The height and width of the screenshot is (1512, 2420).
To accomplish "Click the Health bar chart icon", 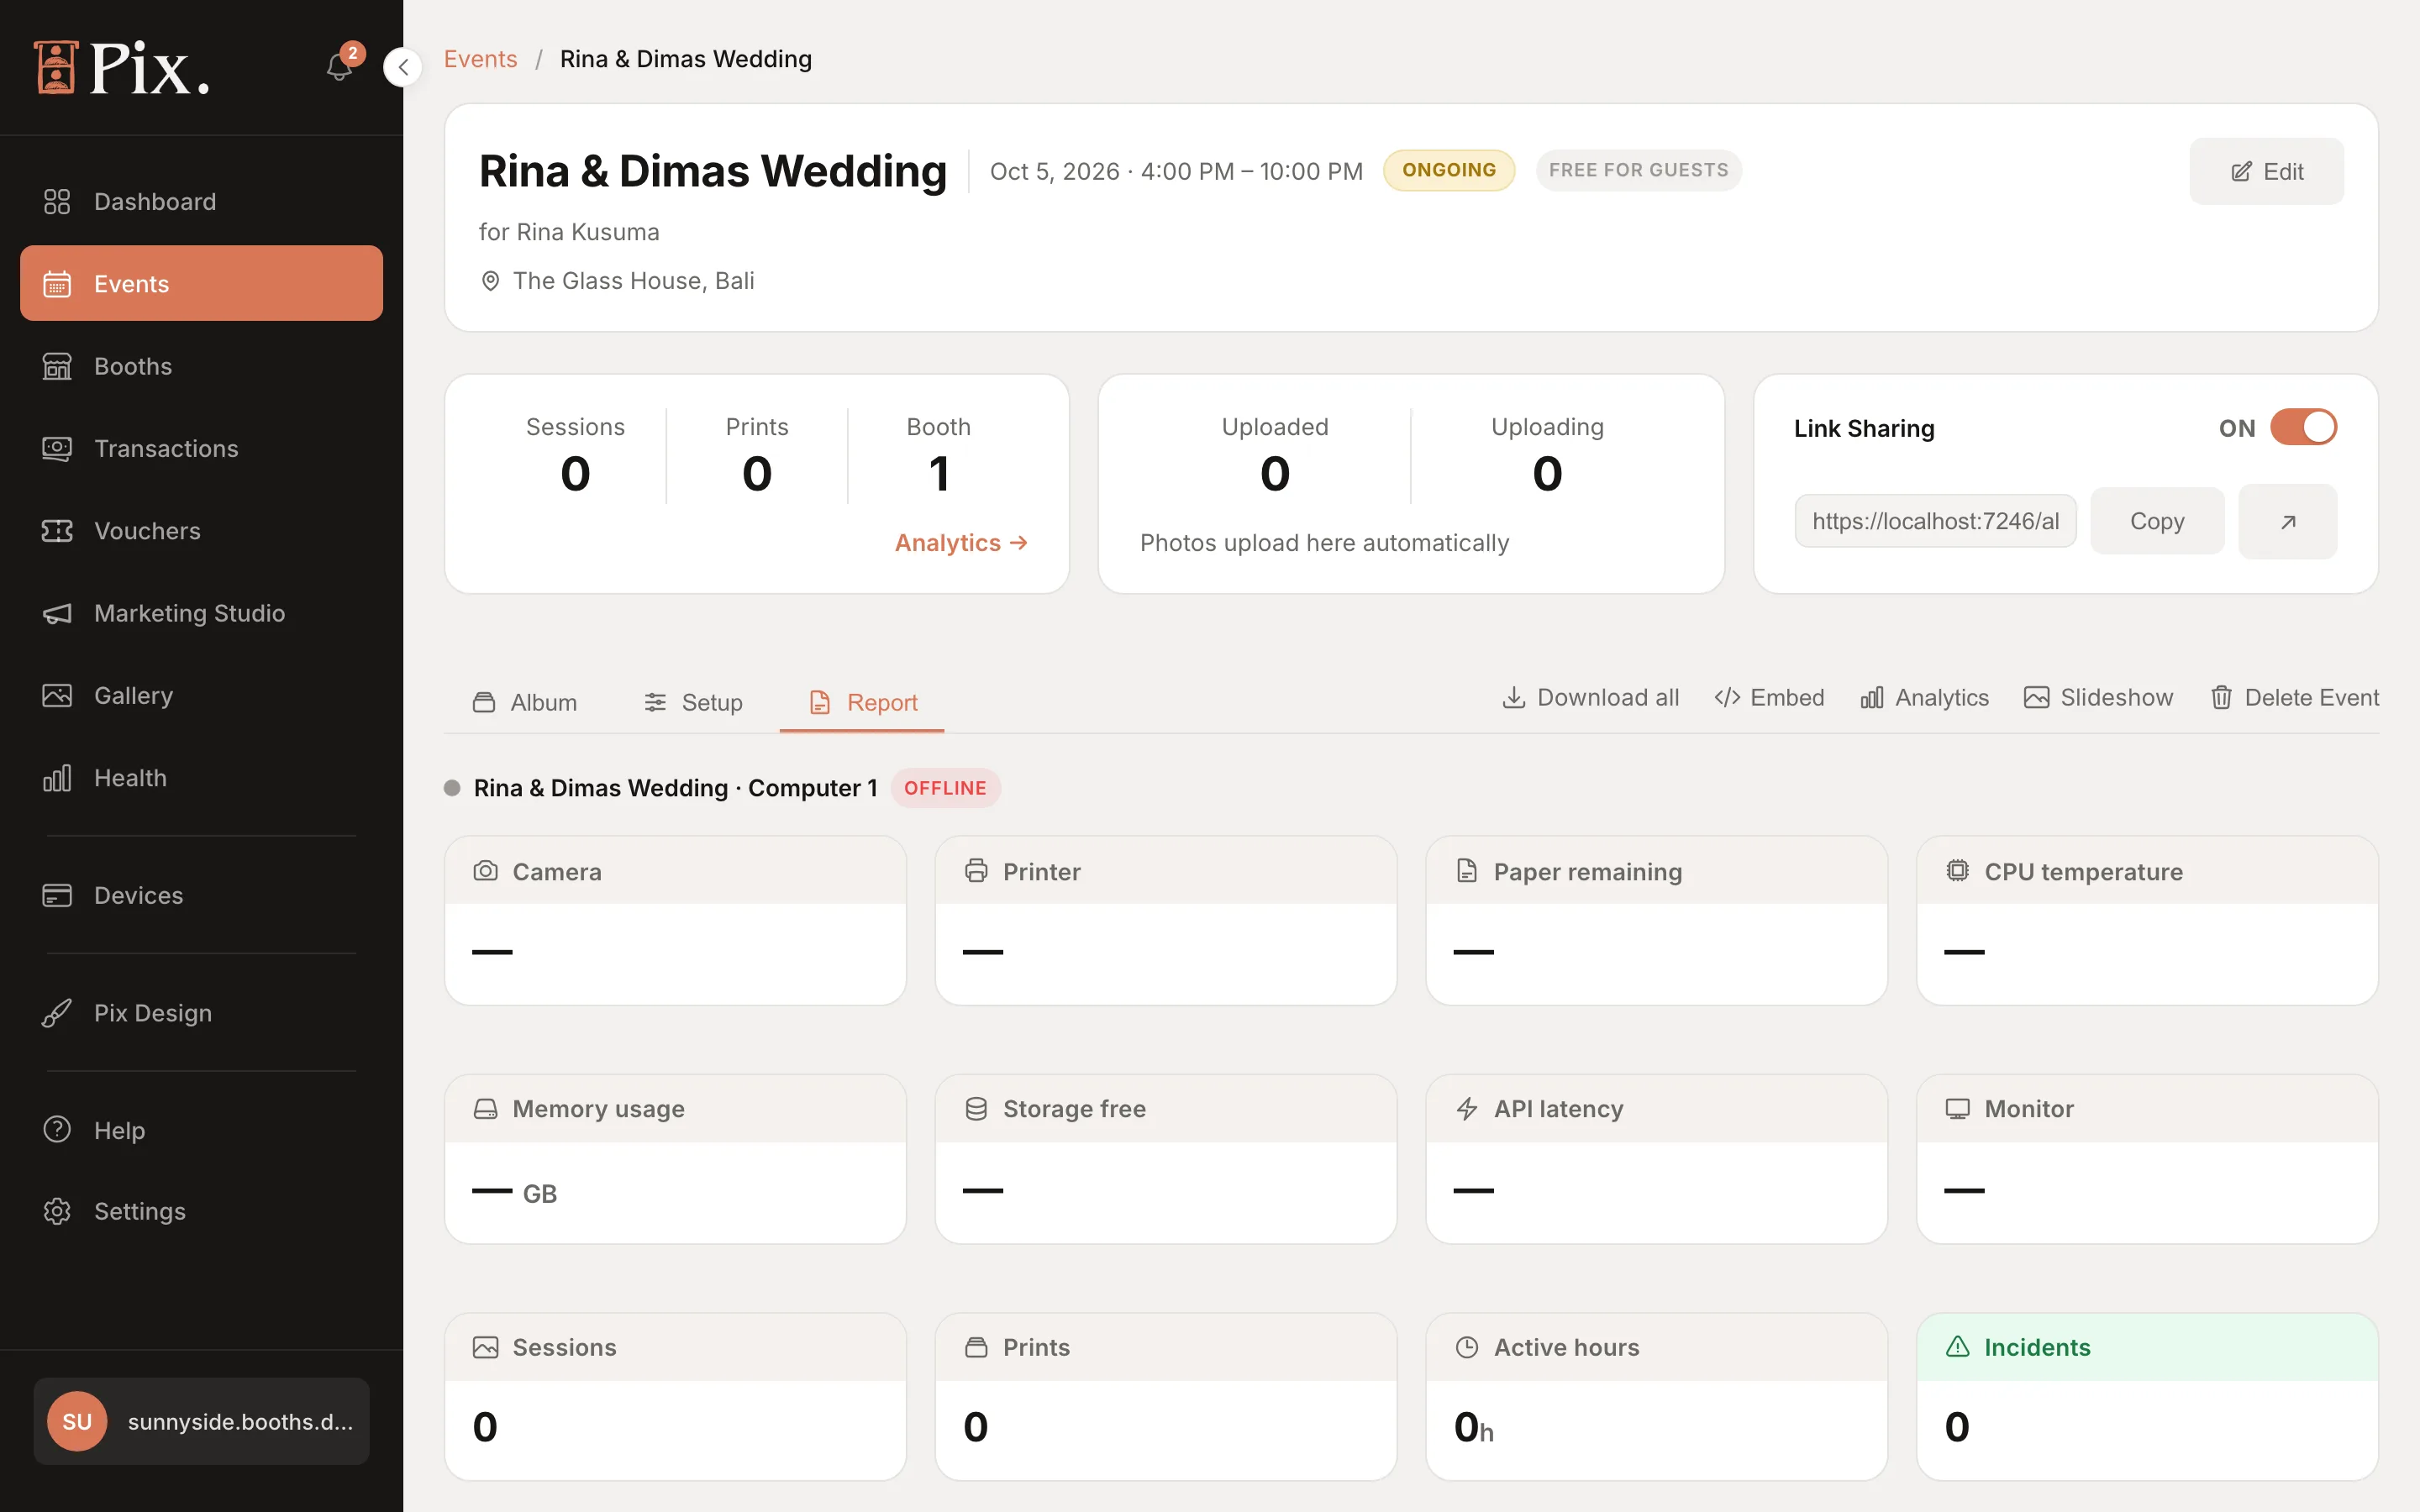I will (x=57, y=778).
